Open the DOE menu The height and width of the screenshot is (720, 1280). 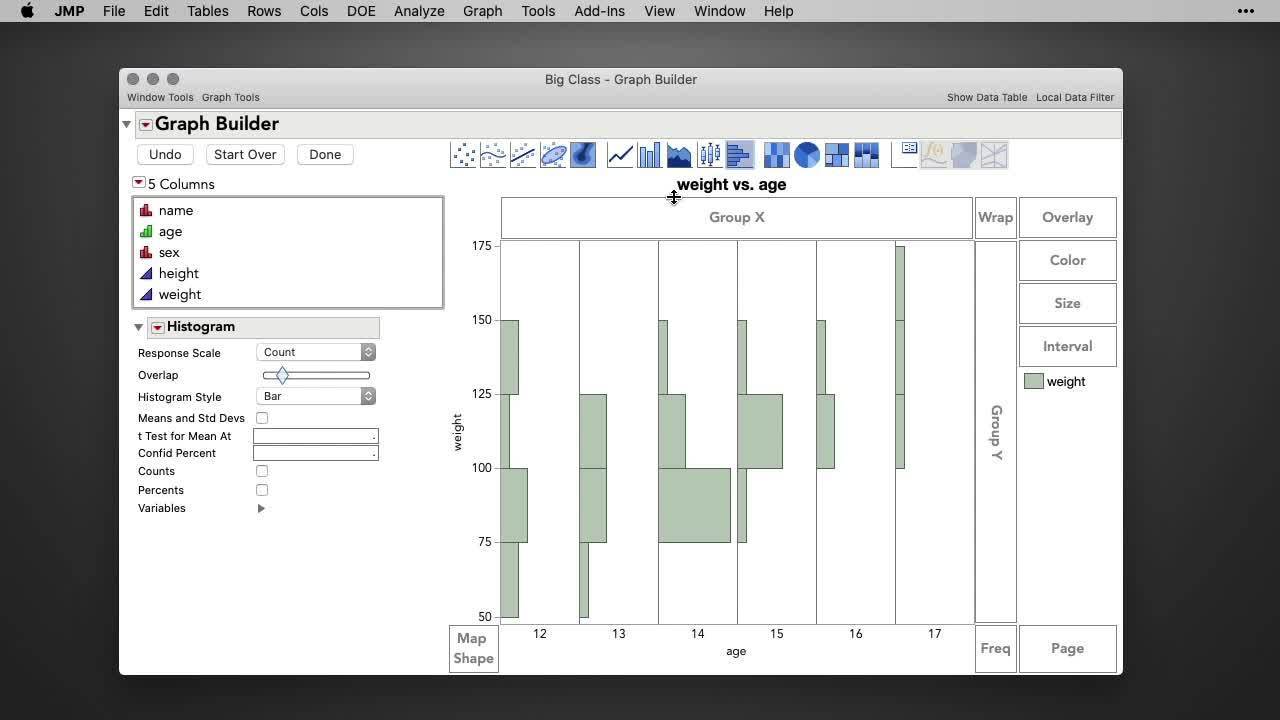coord(361,11)
